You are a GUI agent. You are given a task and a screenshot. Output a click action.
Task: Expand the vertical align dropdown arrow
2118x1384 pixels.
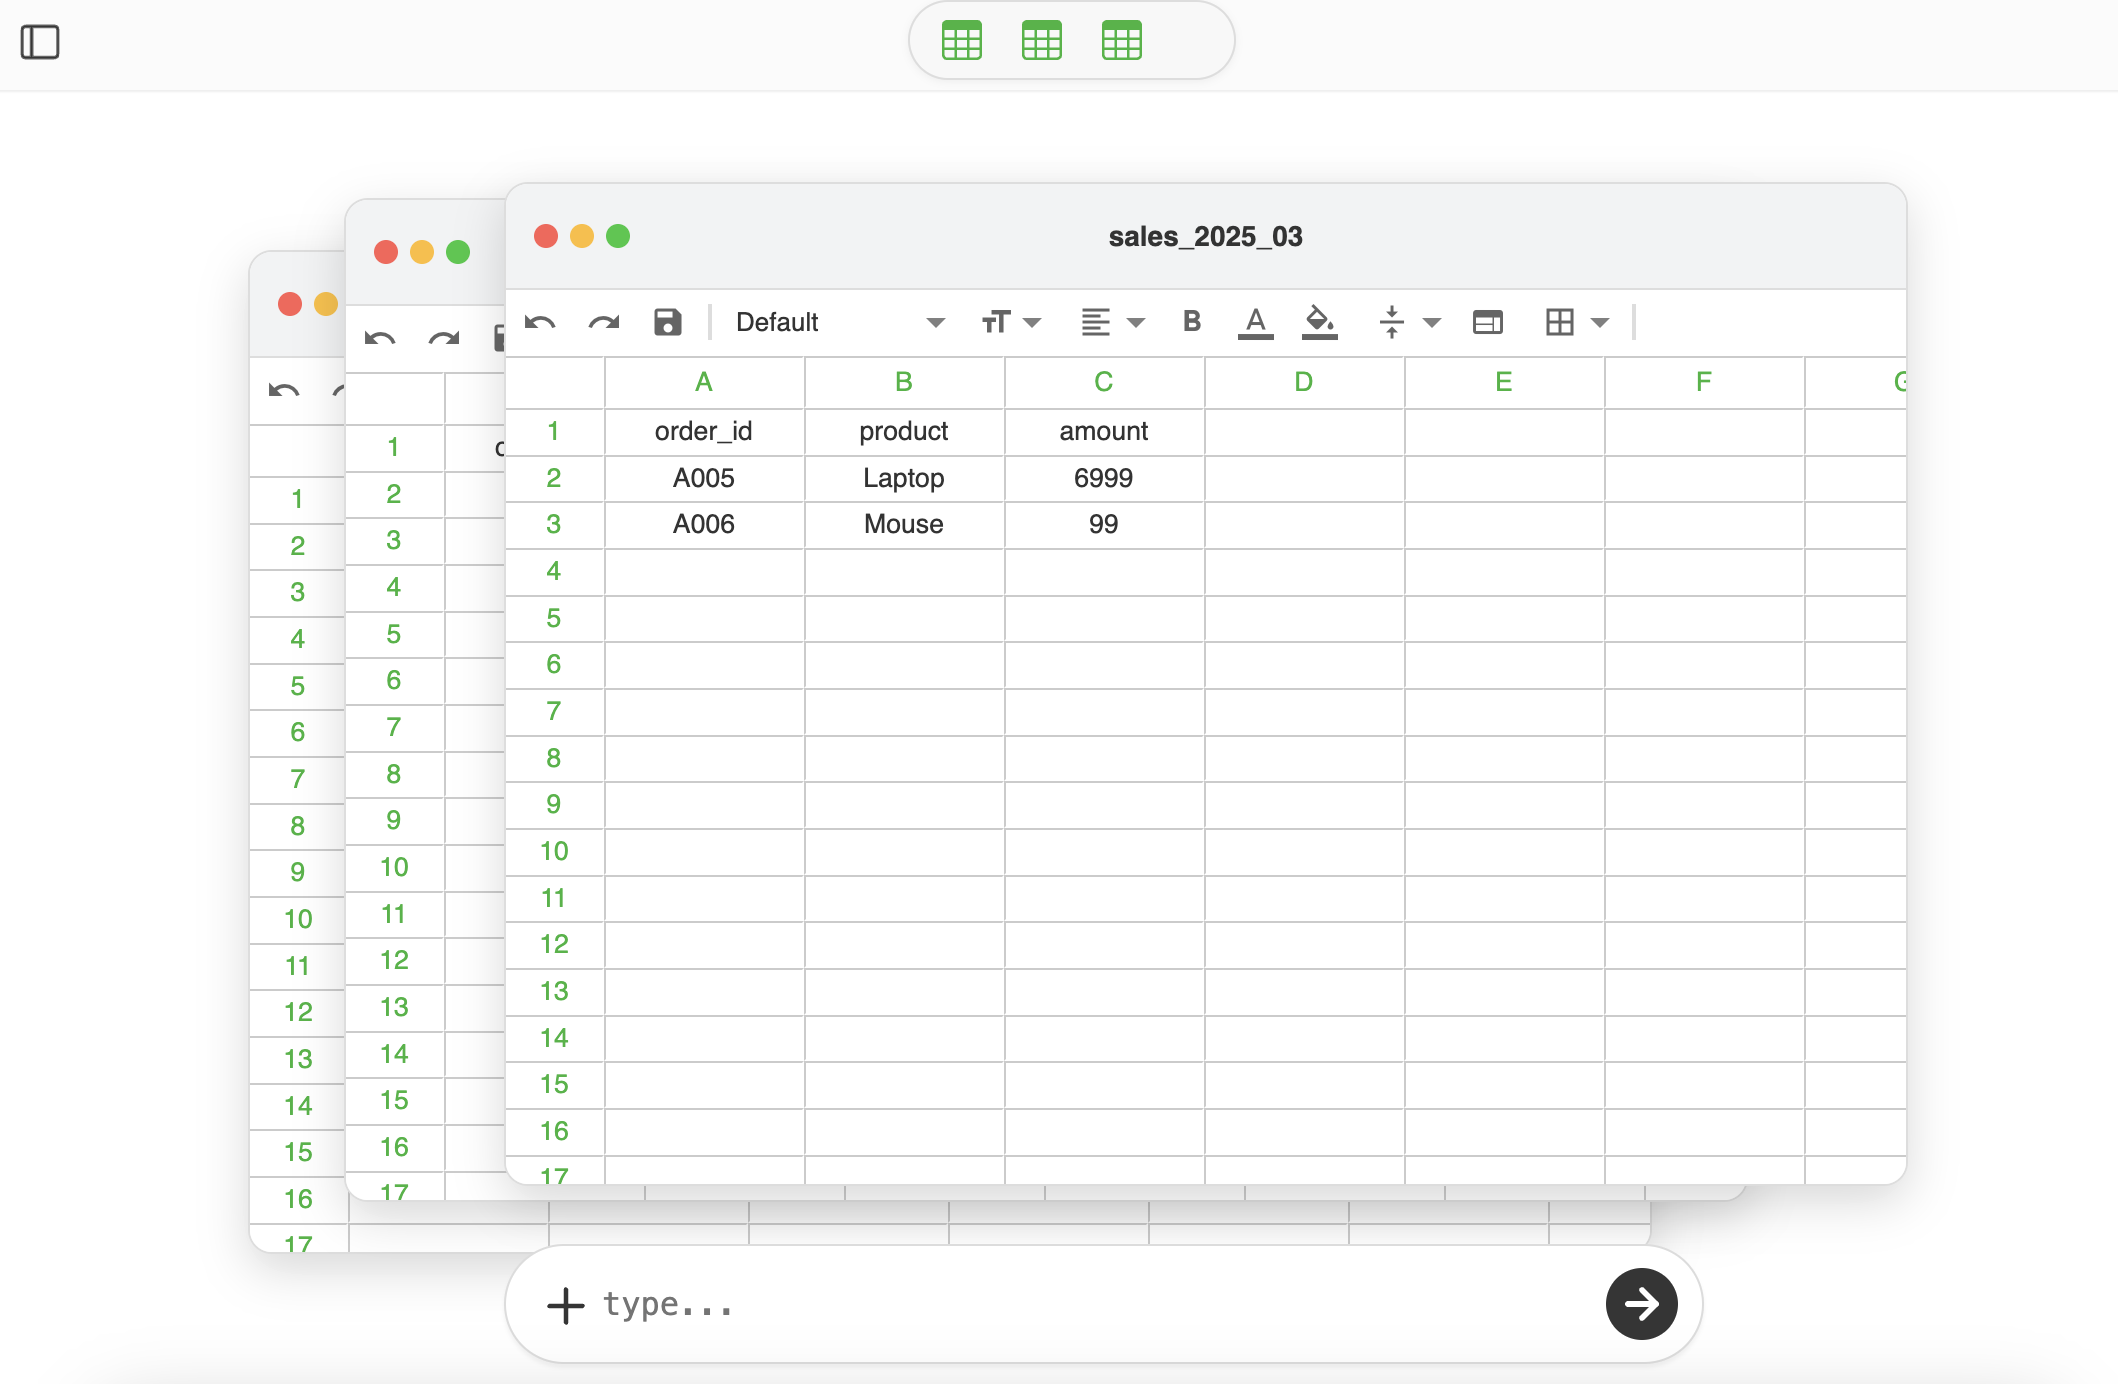tap(1432, 322)
